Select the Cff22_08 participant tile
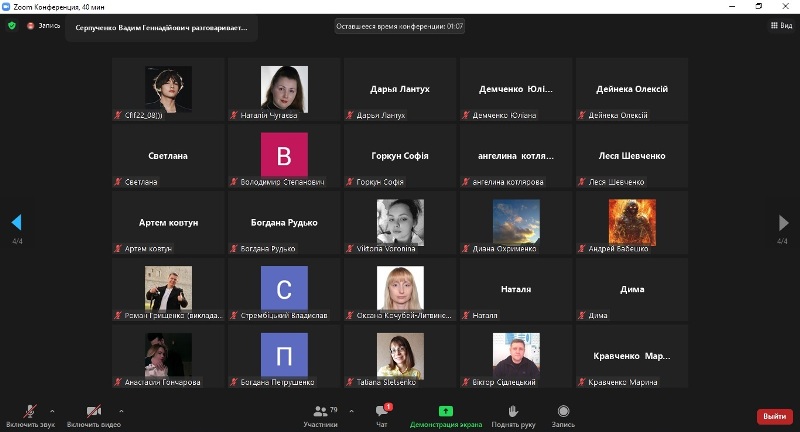This screenshot has height=432, width=800. point(168,89)
